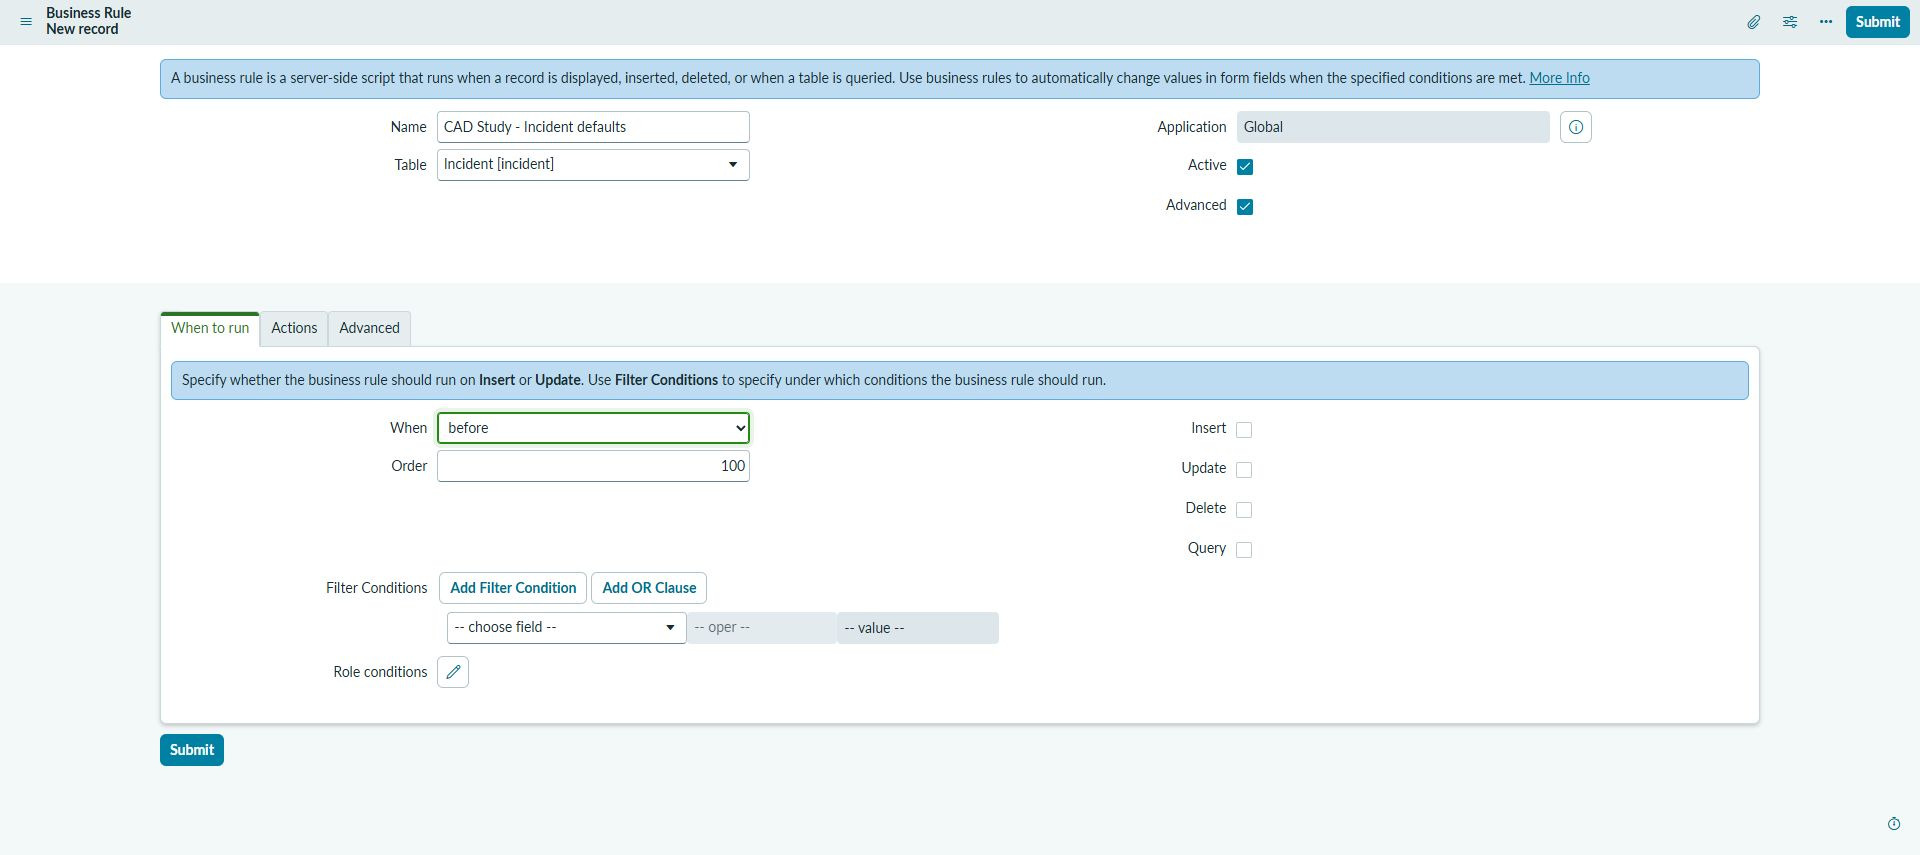Click Role conditions pencil edit icon

453,672
